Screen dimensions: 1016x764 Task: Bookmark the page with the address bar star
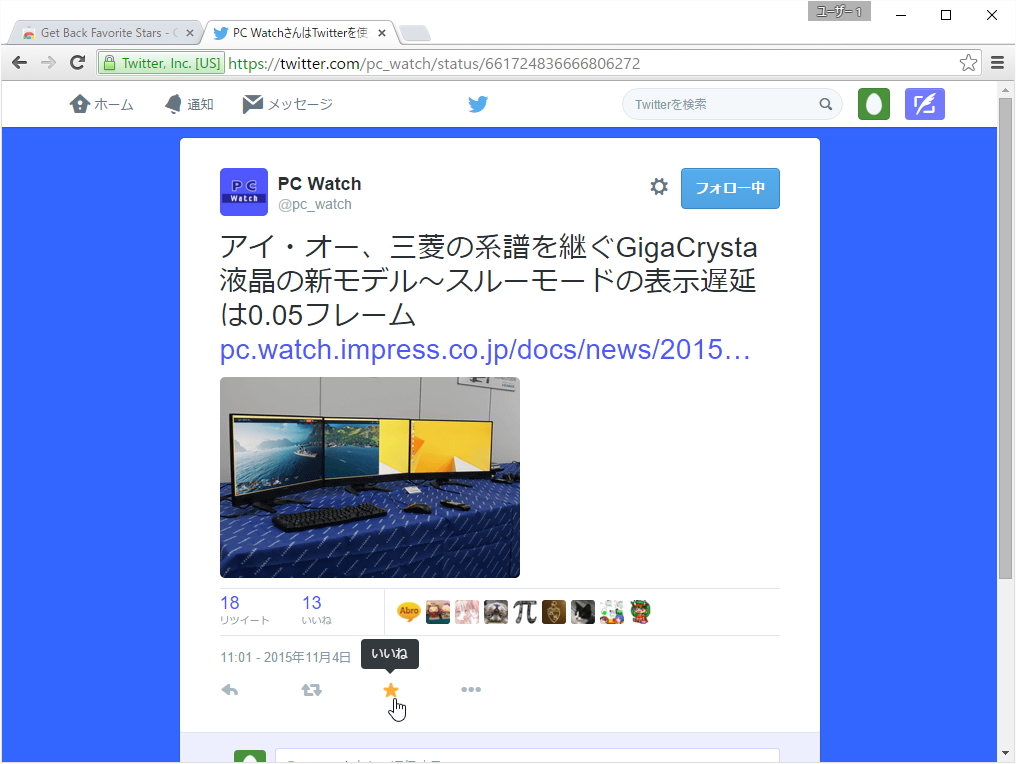(x=967, y=62)
